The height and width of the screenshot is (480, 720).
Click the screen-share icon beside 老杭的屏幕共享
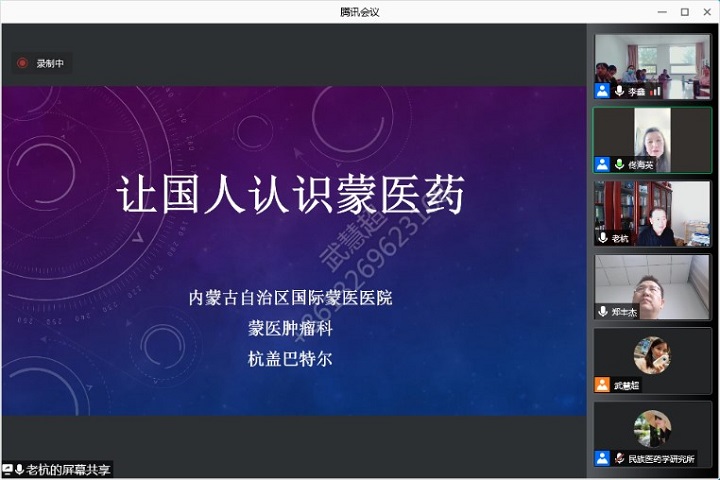pyautogui.click(x=8, y=470)
